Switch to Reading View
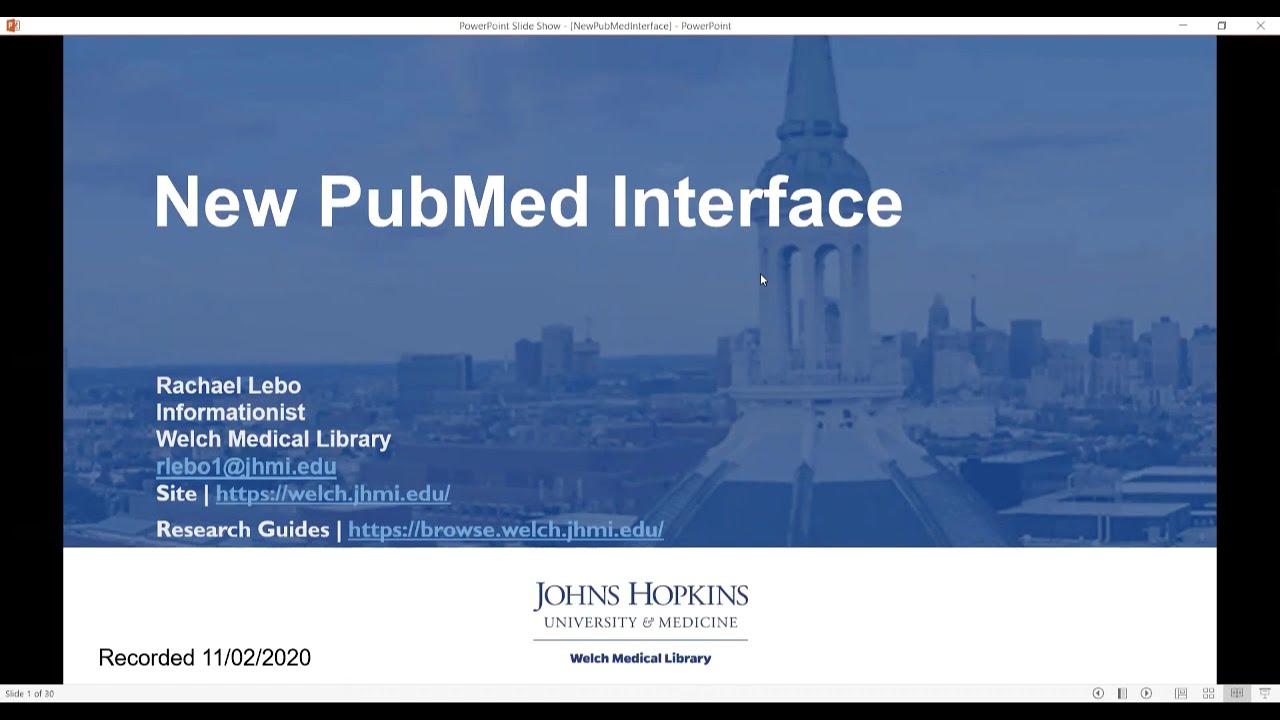This screenshot has width=1280, height=720. coord(1237,693)
